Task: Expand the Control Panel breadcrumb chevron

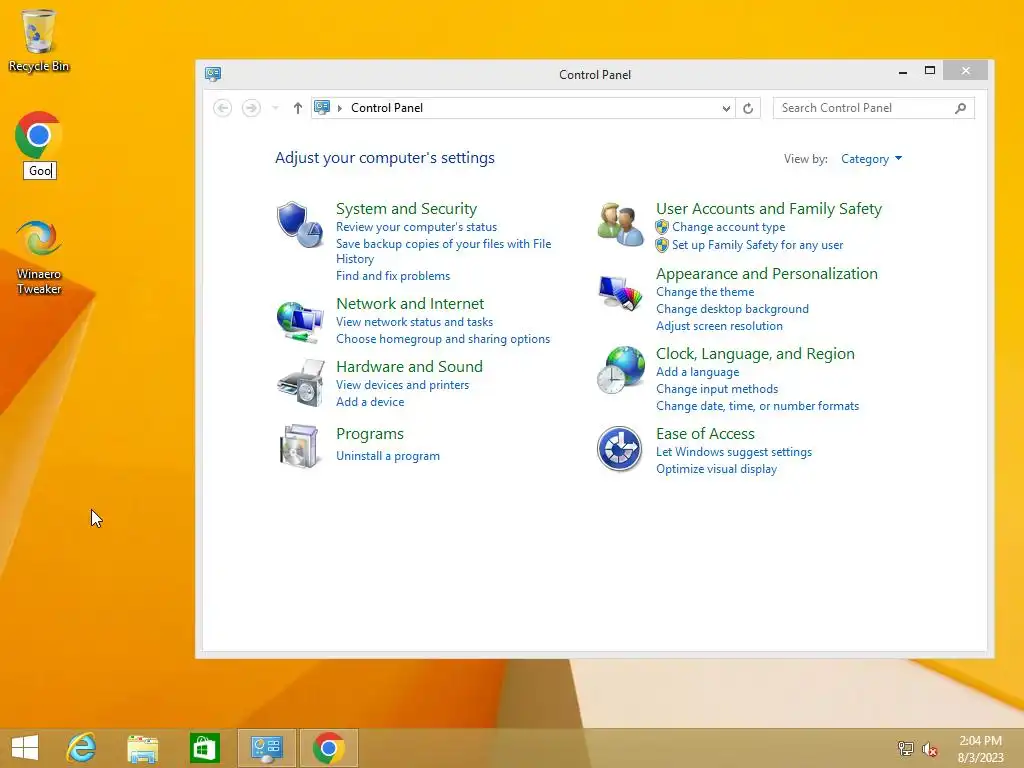Action: (x=340, y=108)
